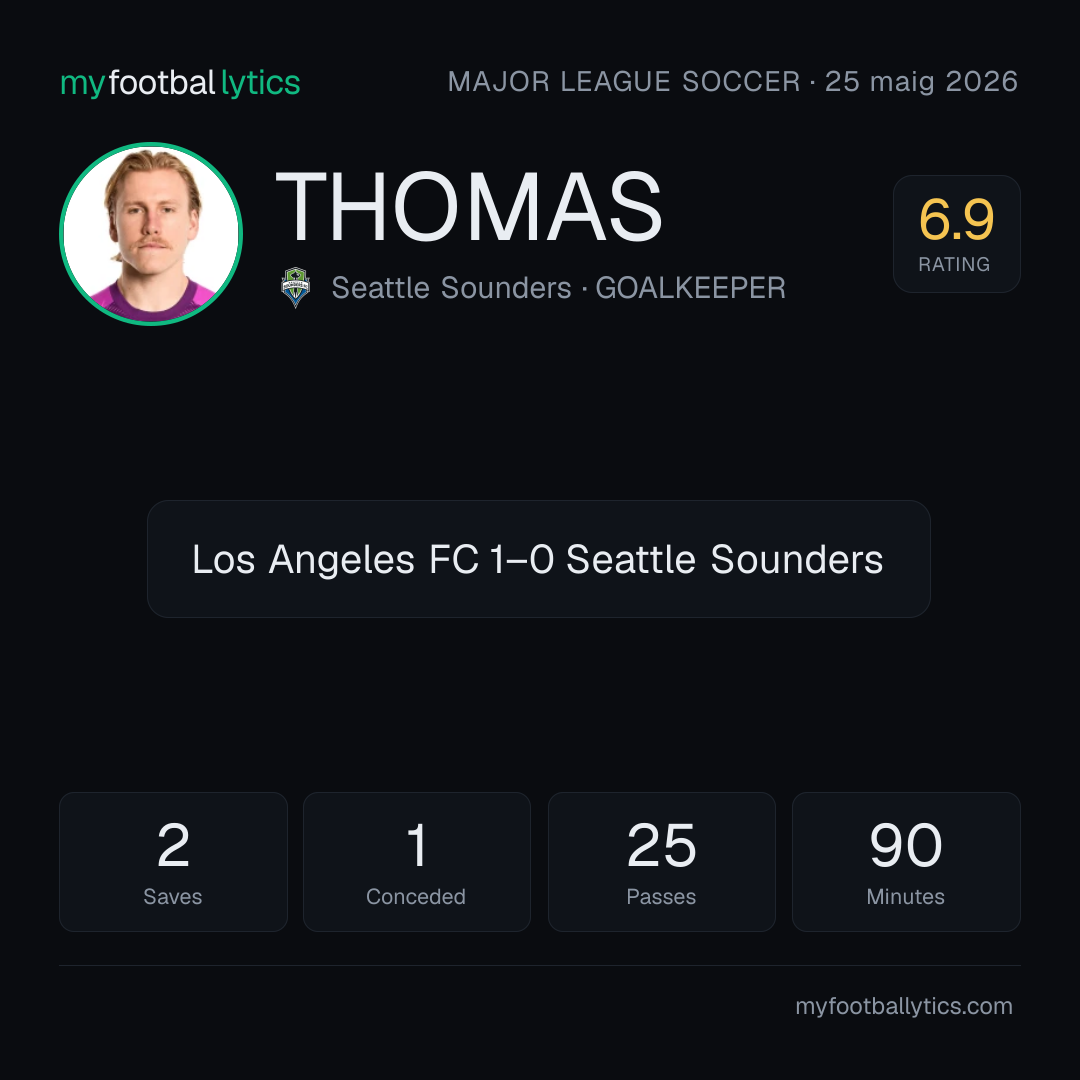
Task: Click the number 90 in Minutes
Action: 906,845
